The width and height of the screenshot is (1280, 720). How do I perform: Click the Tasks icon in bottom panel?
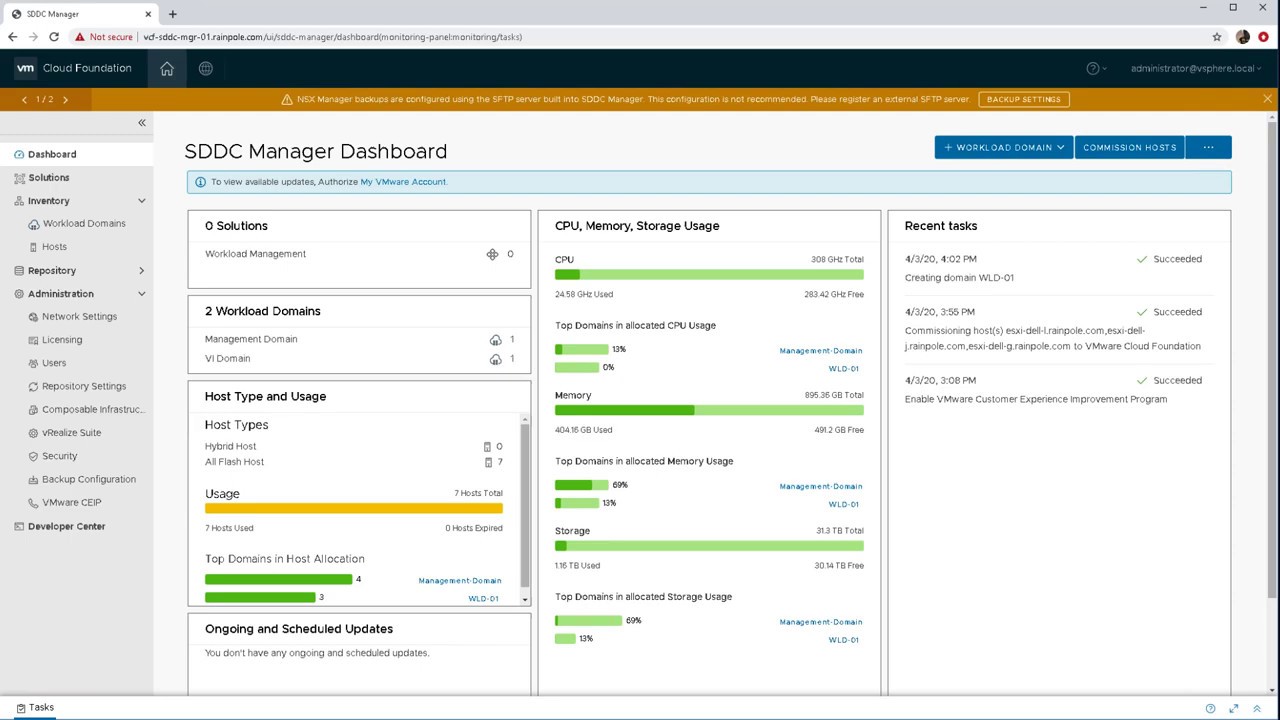click(x=21, y=708)
